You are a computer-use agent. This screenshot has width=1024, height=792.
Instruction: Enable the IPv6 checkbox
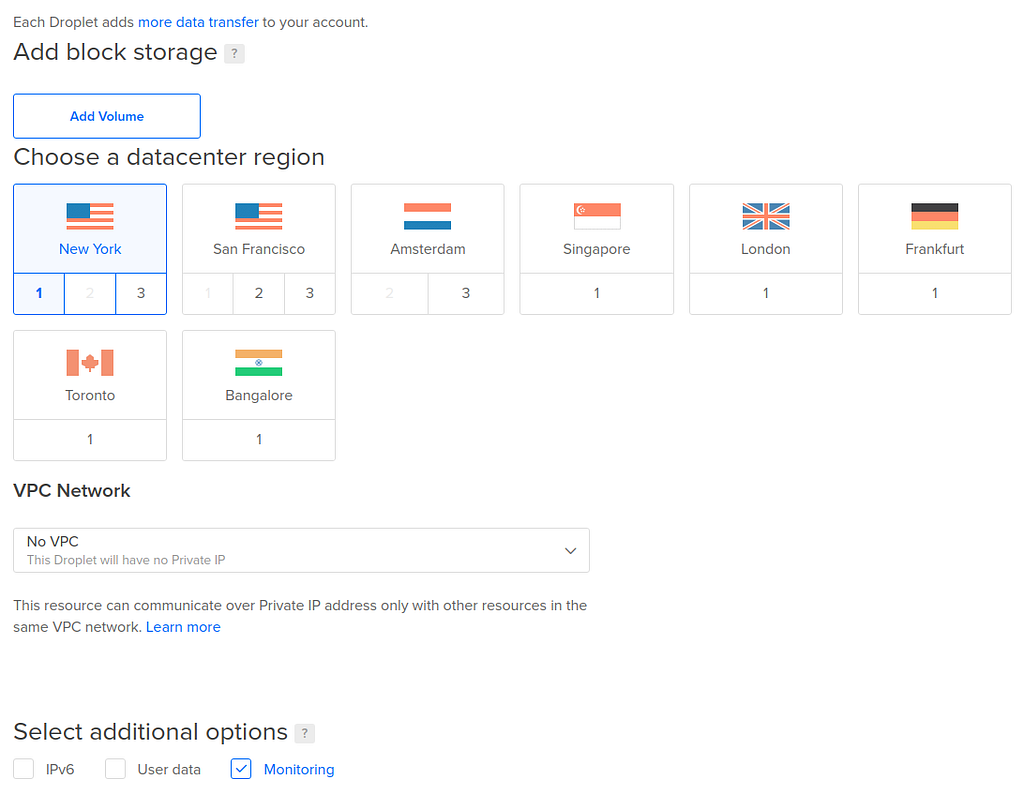24,769
